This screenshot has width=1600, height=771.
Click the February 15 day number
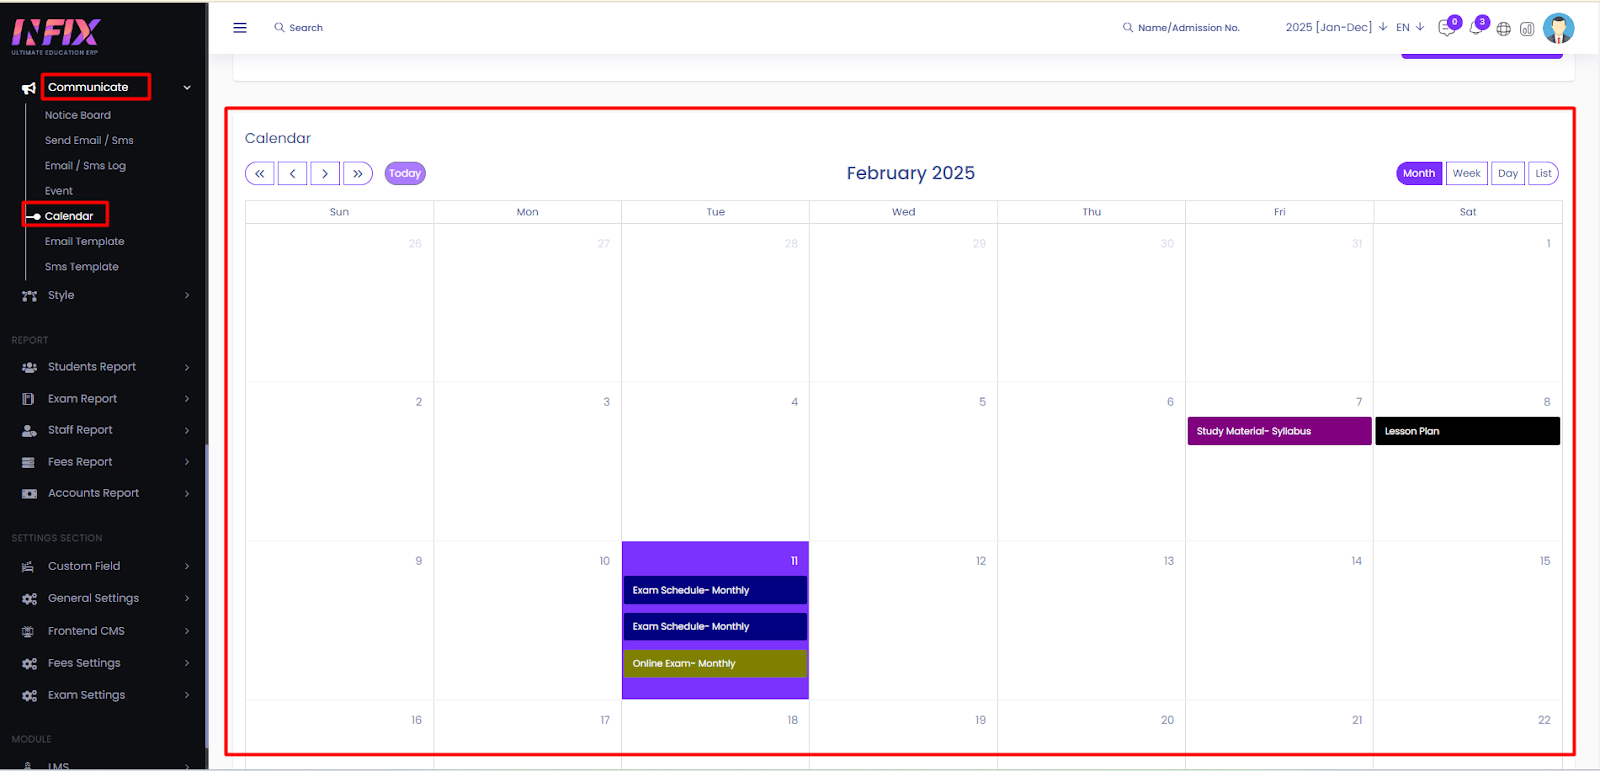(1545, 561)
